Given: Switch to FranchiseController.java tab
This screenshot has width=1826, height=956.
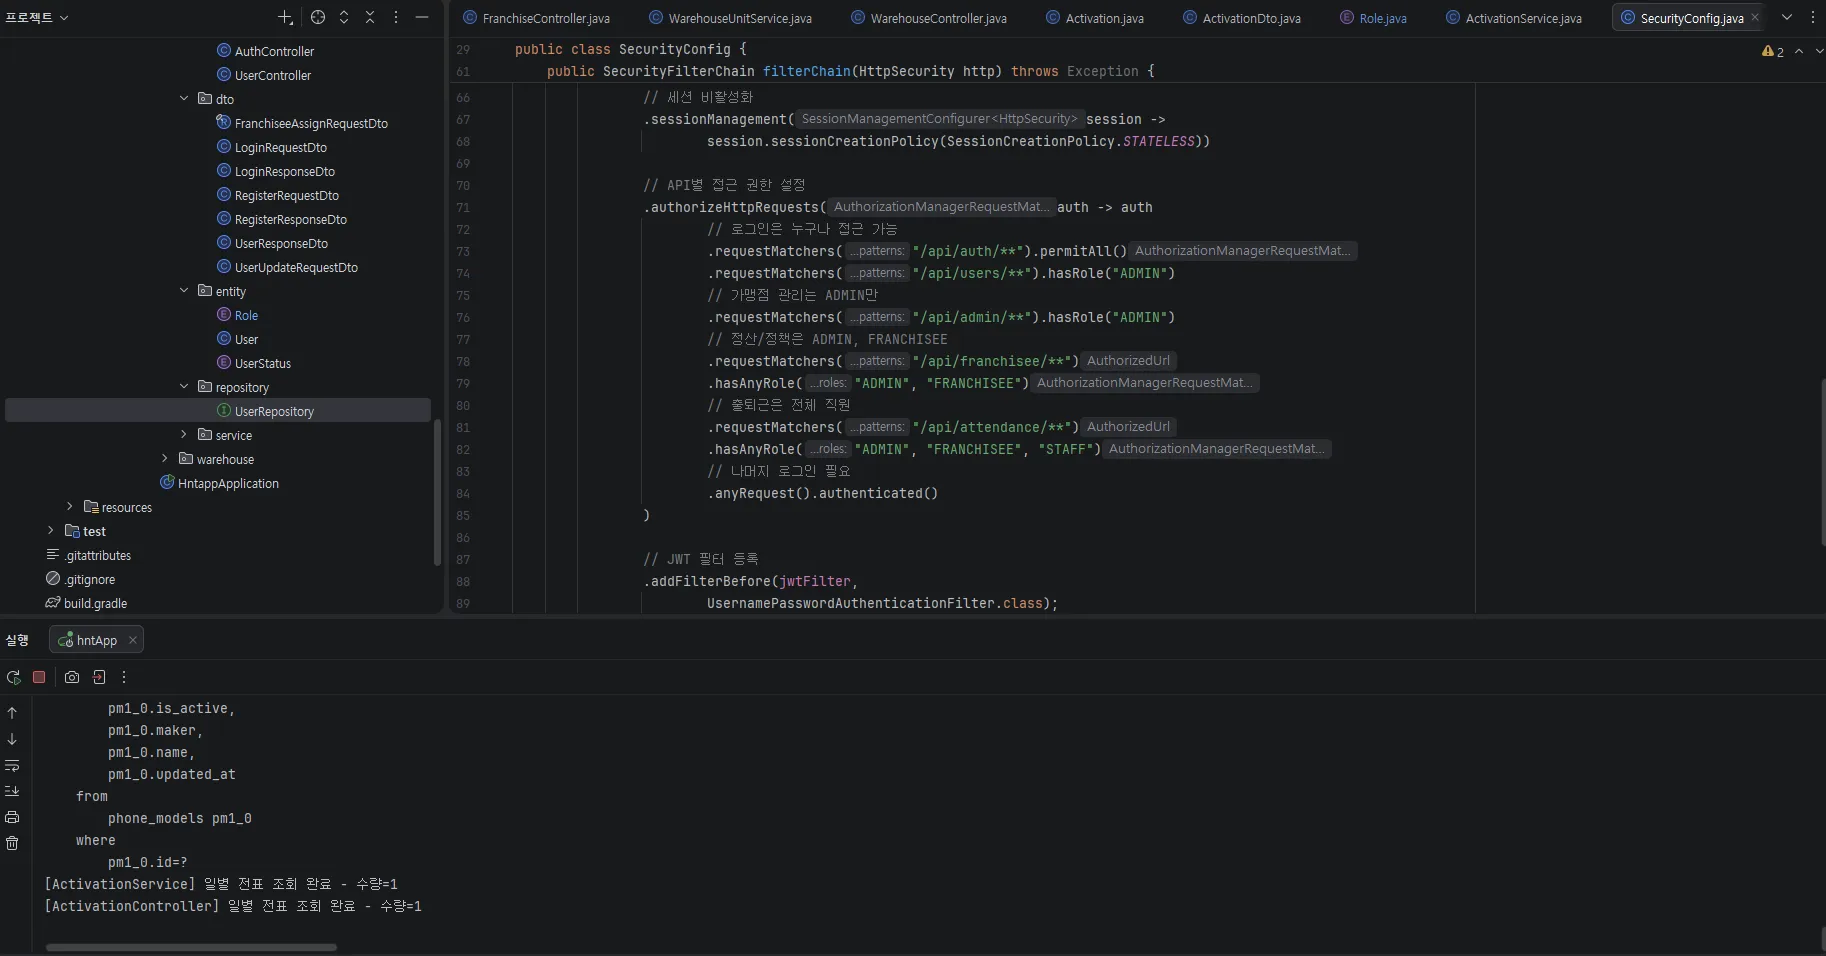Looking at the screenshot, I should click(x=535, y=18).
